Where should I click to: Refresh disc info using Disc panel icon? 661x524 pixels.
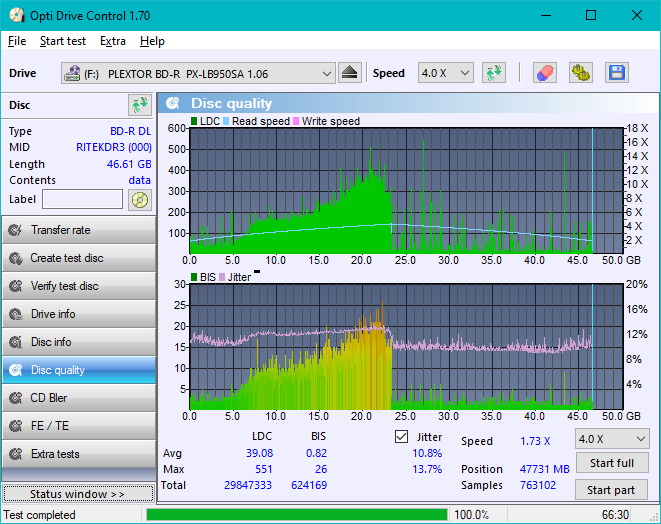pyautogui.click(x=140, y=105)
